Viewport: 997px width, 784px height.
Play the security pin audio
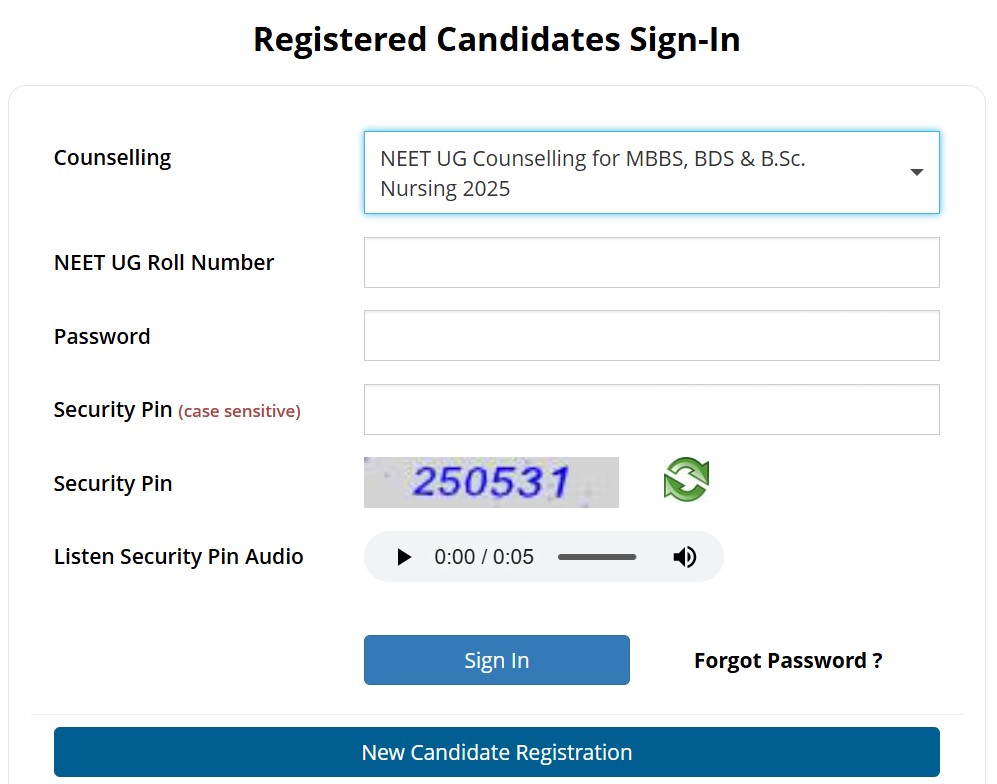click(403, 557)
